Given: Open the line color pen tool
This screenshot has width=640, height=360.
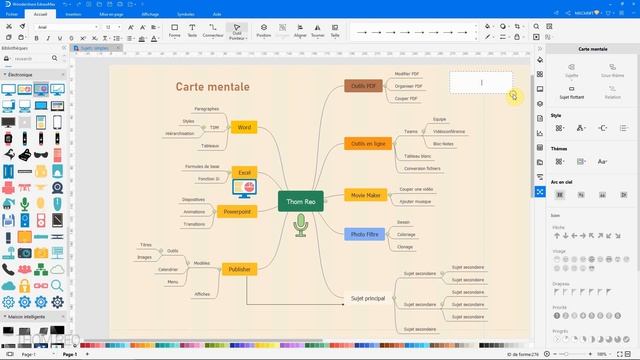Looking at the screenshot, I should (488, 37).
